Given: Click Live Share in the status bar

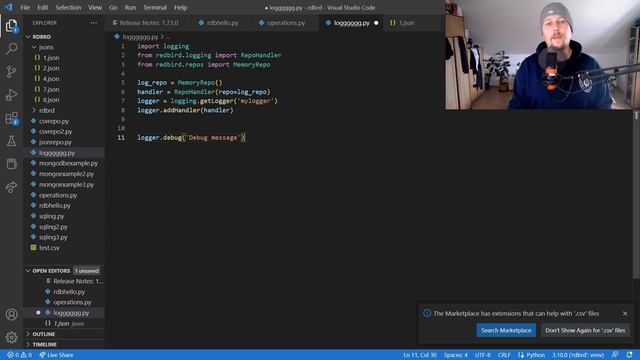Looking at the screenshot, I should click(x=56, y=355).
